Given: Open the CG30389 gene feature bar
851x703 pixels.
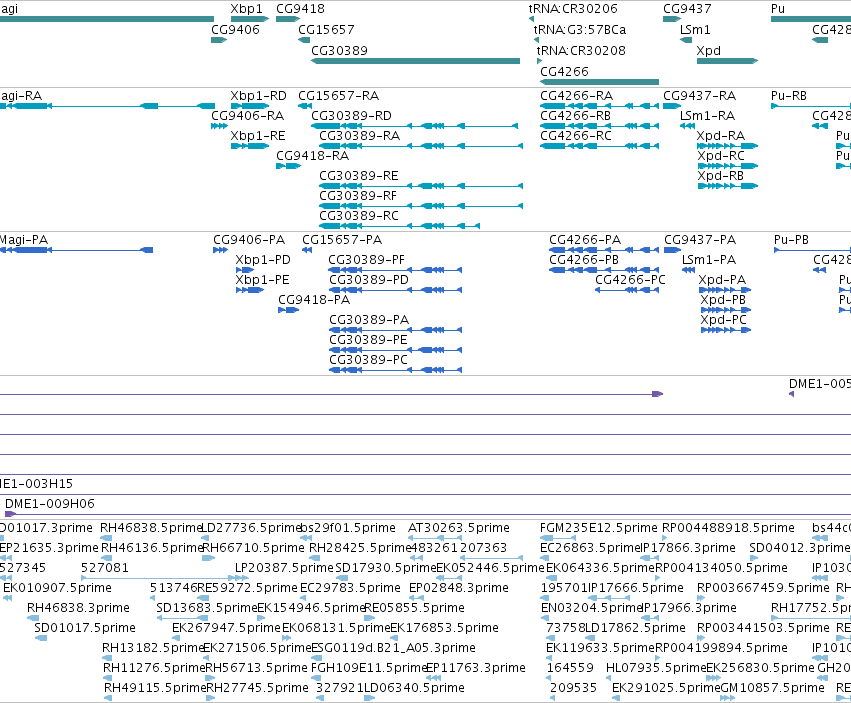Looking at the screenshot, I should pyautogui.click(x=415, y=61).
